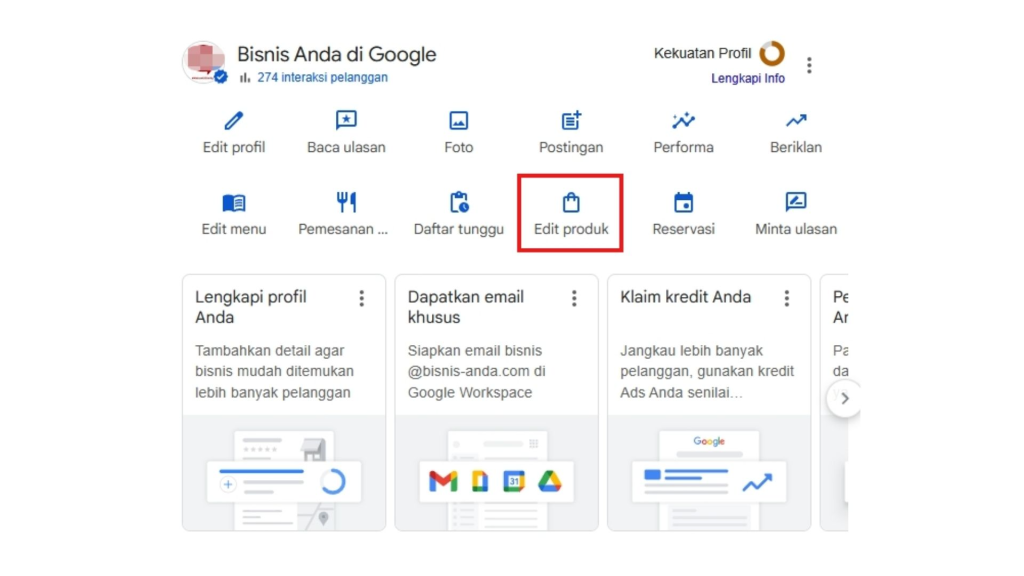Screen dimensions: 1024x576
Task: Click the Reservasi label
Action: (x=683, y=229)
